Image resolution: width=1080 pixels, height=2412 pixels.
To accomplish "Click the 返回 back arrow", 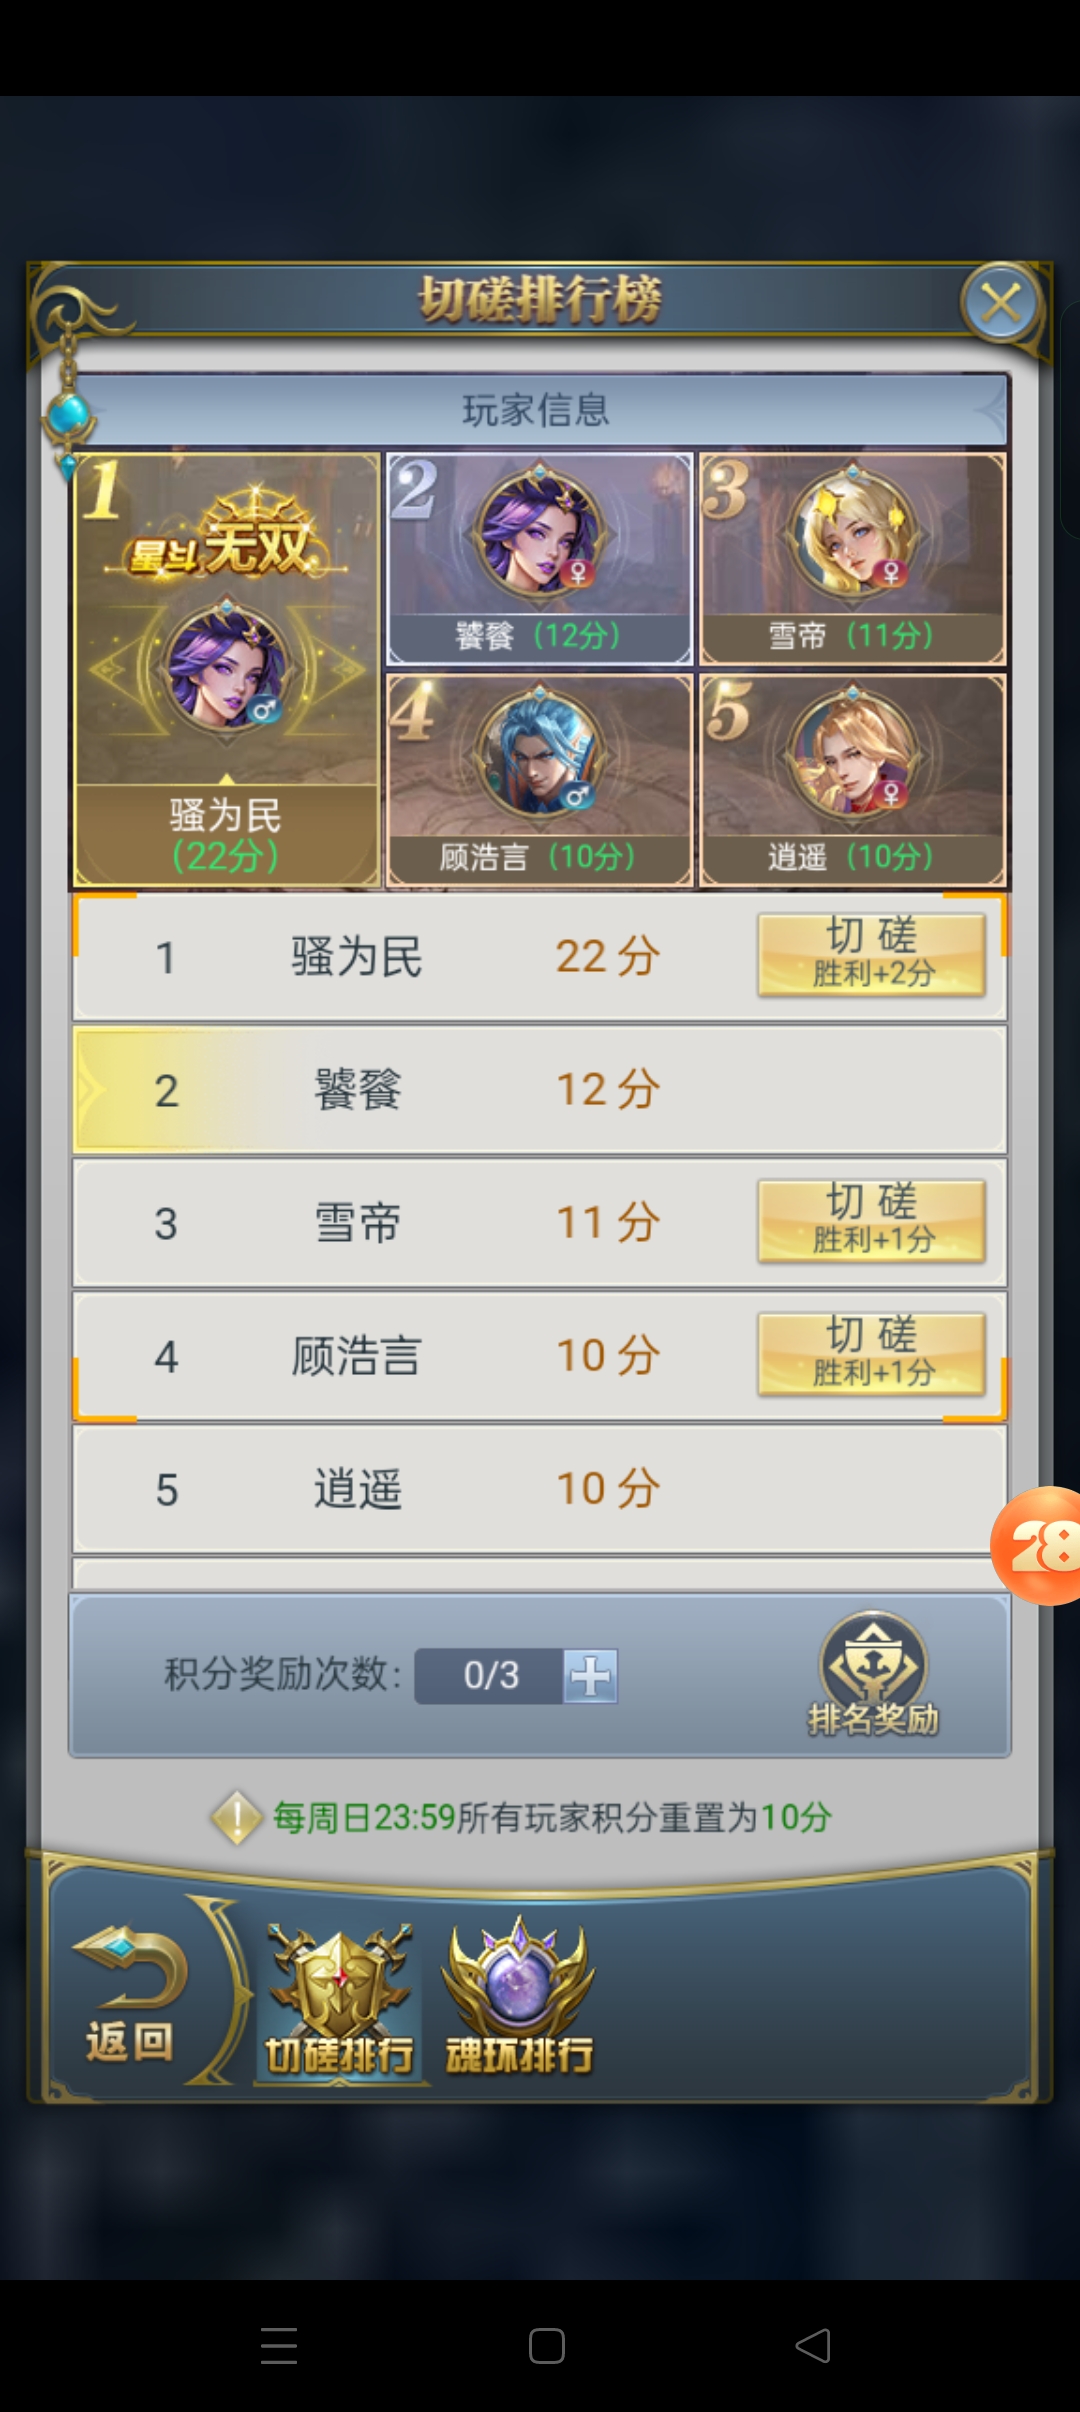I will pyautogui.click(x=130, y=1995).
